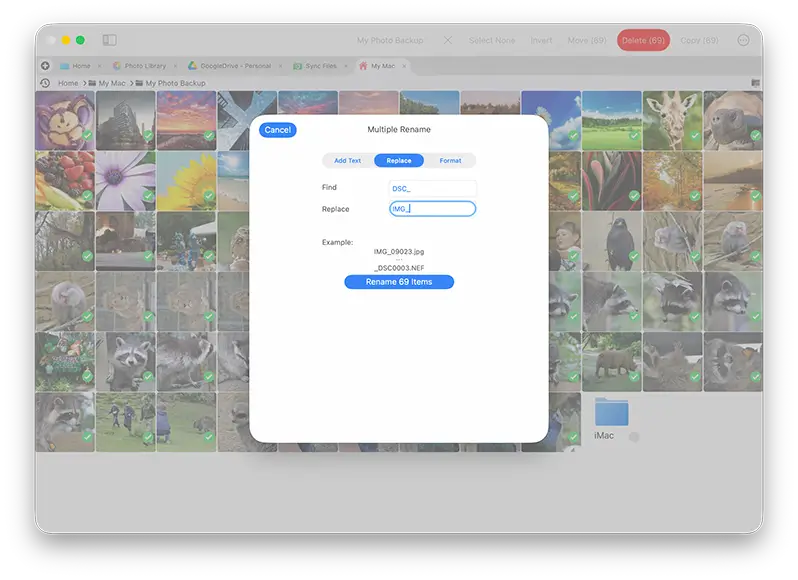Image resolution: width=798 pixels, height=580 pixels.
Task: Select the orange autumn trees thumbnail
Action: [x=672, y=181]
